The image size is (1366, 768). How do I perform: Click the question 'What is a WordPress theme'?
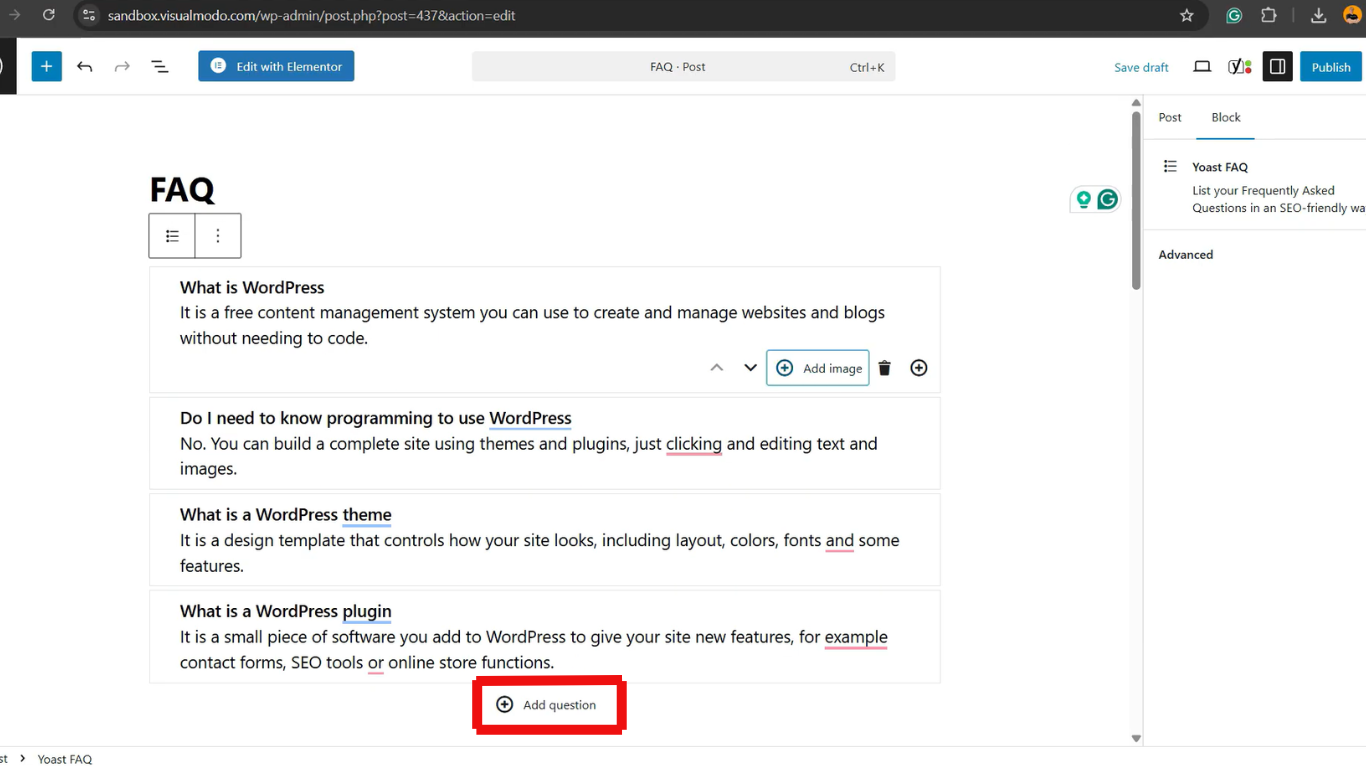[286, 515]
